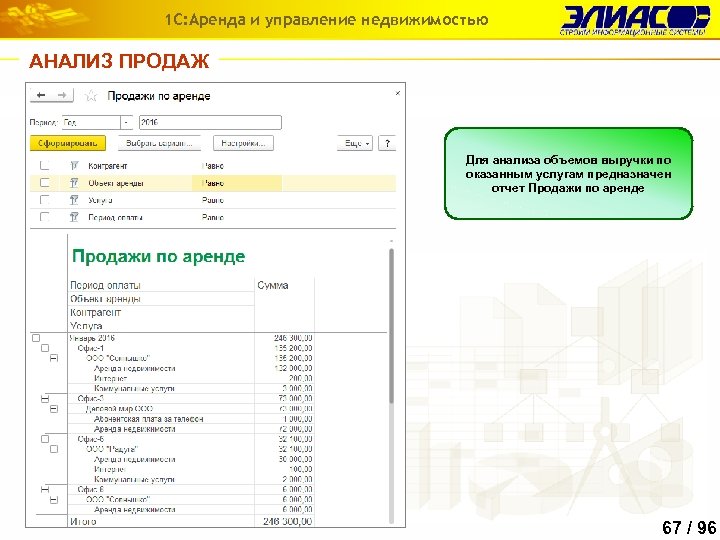
Task: Add report to favorites with star icon
Action: click(x=91, y=96)
